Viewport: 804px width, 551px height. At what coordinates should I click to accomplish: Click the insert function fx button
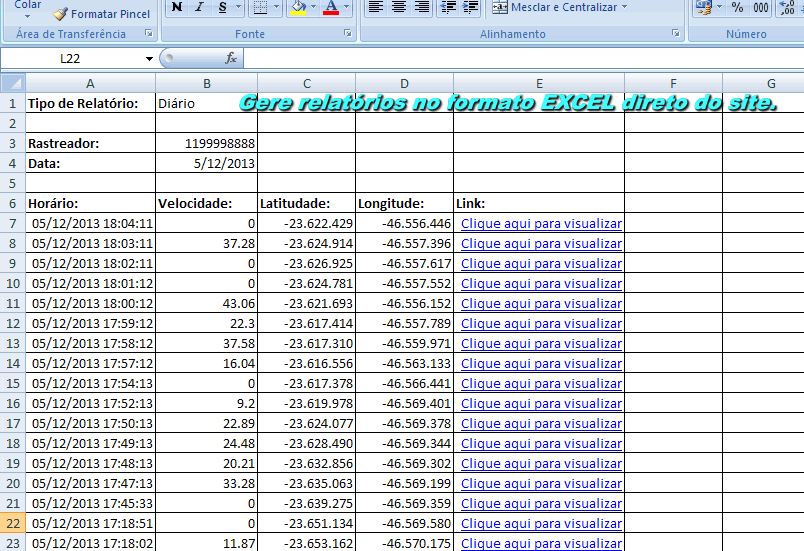[231, 58]
